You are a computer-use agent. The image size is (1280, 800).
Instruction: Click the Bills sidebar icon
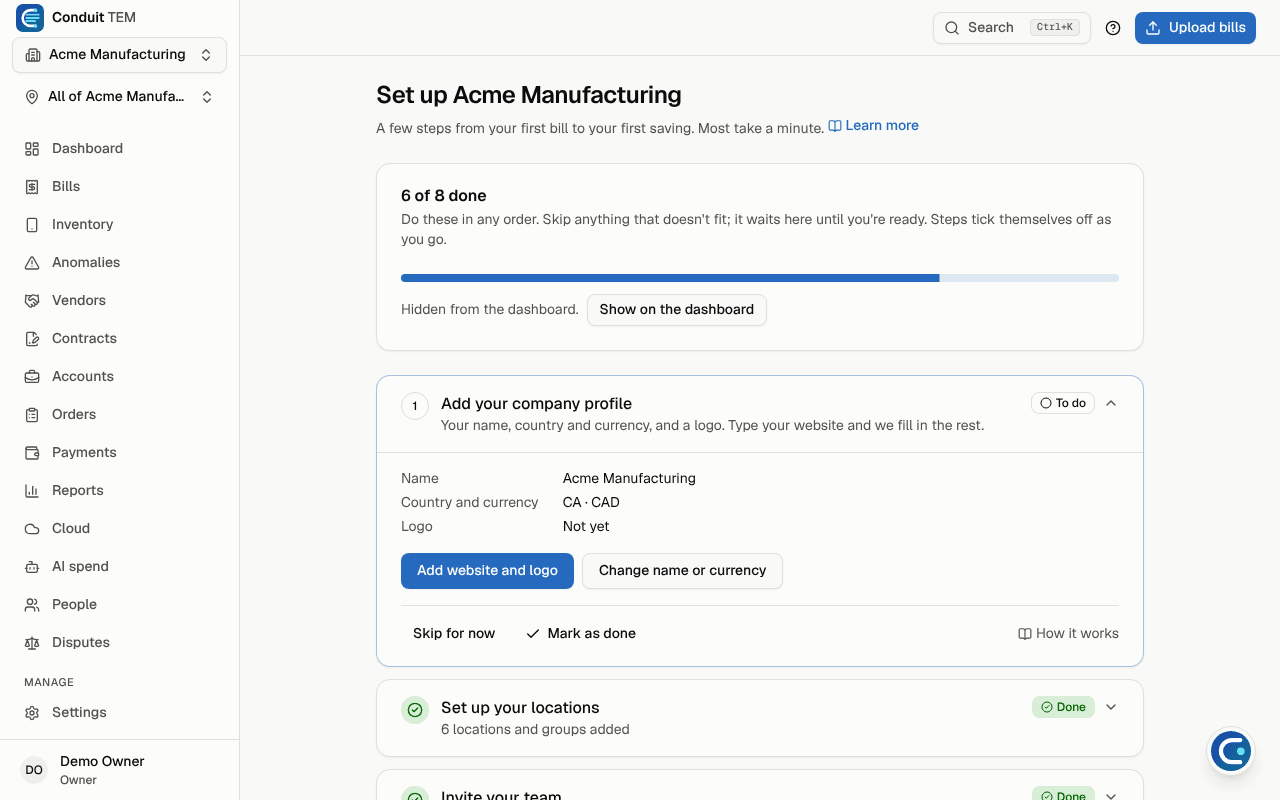coord(32,186)
